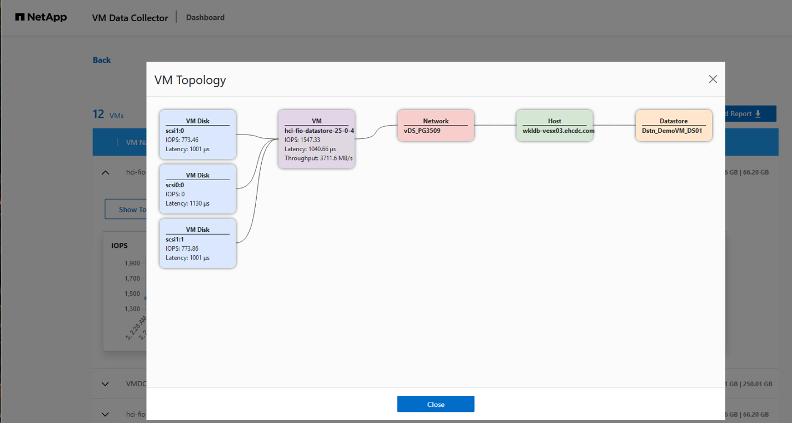The image size is (792, 424).
Task: Collapse the expanded first VM row
Action: click(107, 172)
